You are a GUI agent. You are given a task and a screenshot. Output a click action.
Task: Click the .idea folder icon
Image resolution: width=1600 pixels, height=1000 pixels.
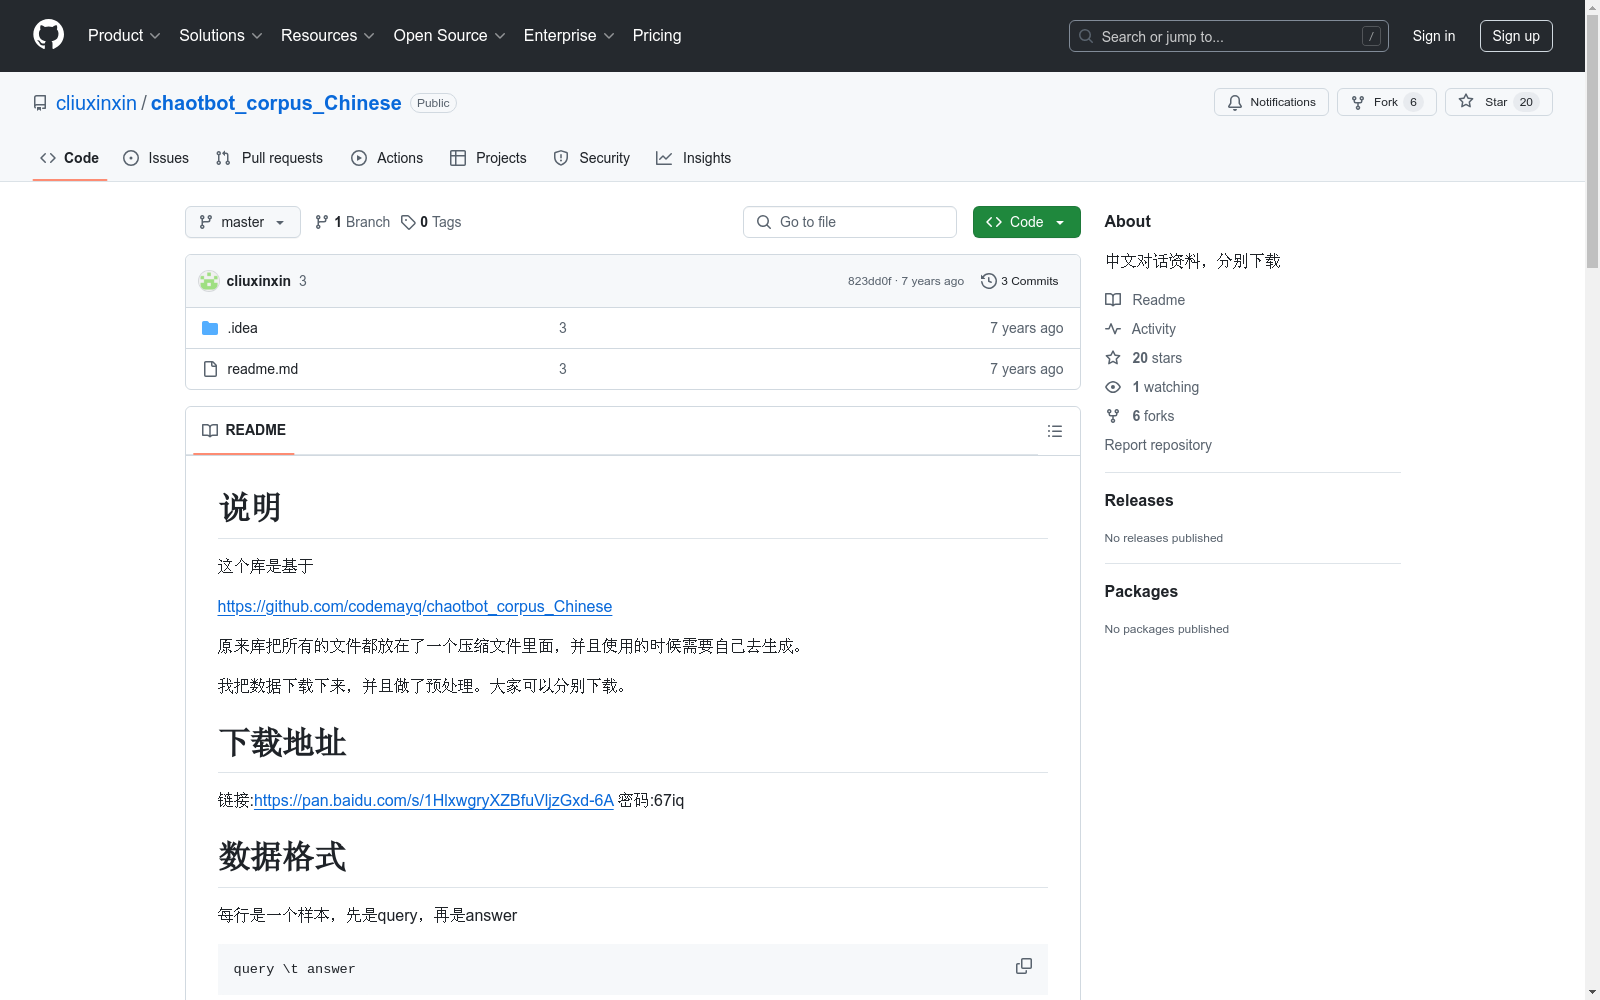click(x=210, y=328)
